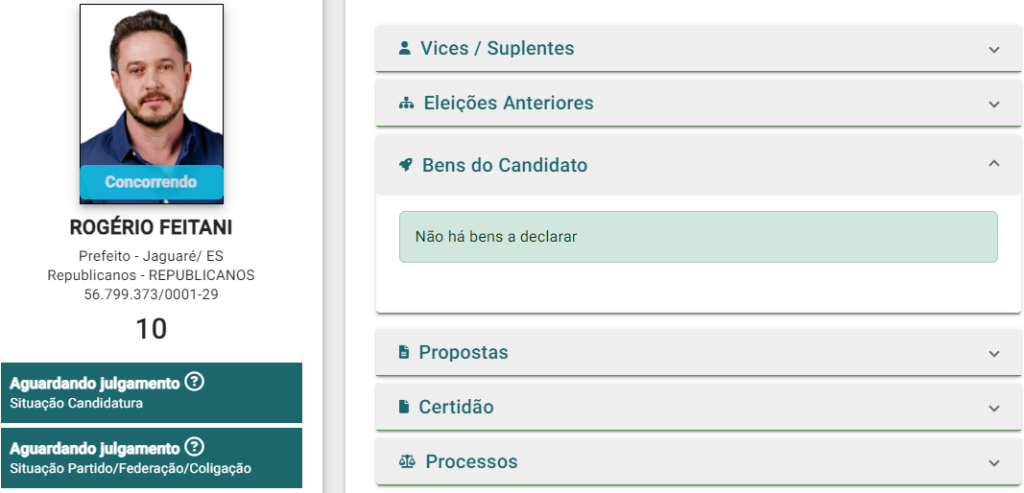Click the rocket icon beside Bens do Candidato
Image resolution: width=1024 pixels, height=493 pixels.
pos(406,165)
